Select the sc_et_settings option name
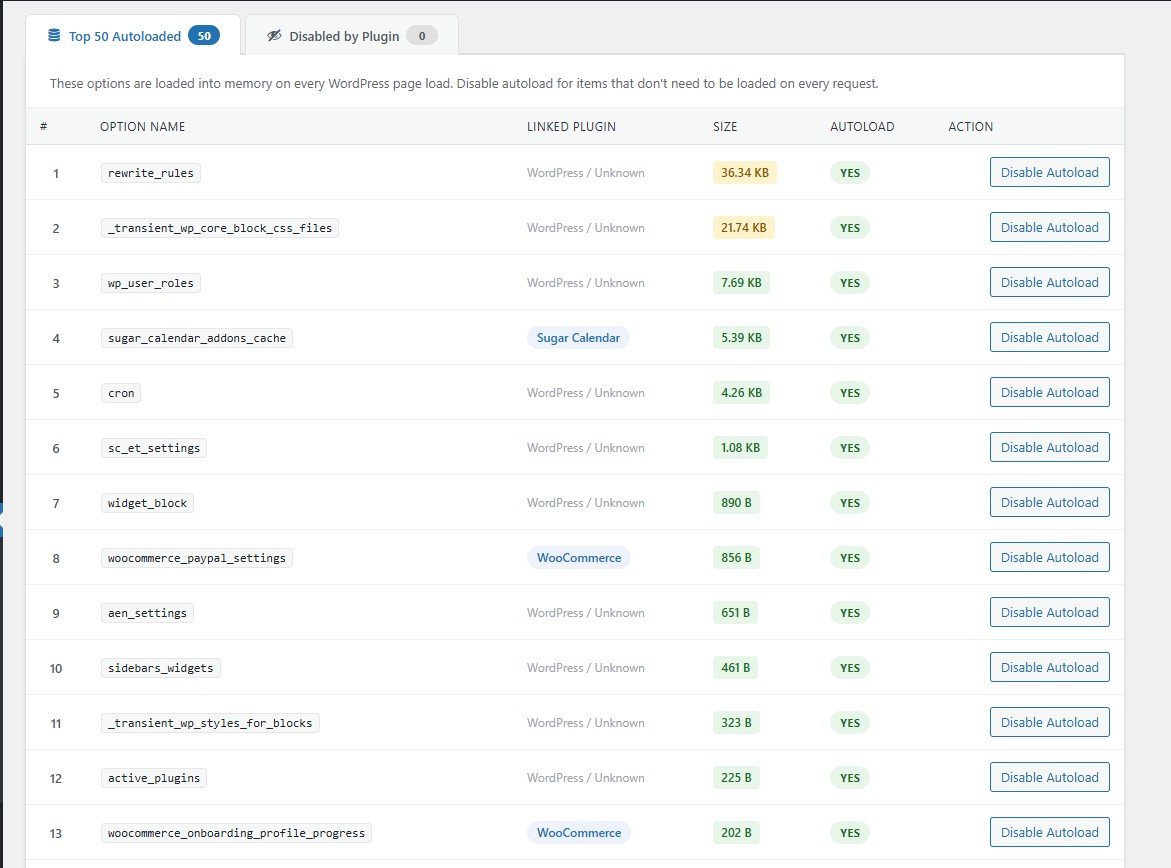The image size is (1171, 868). tap(154, 448)
